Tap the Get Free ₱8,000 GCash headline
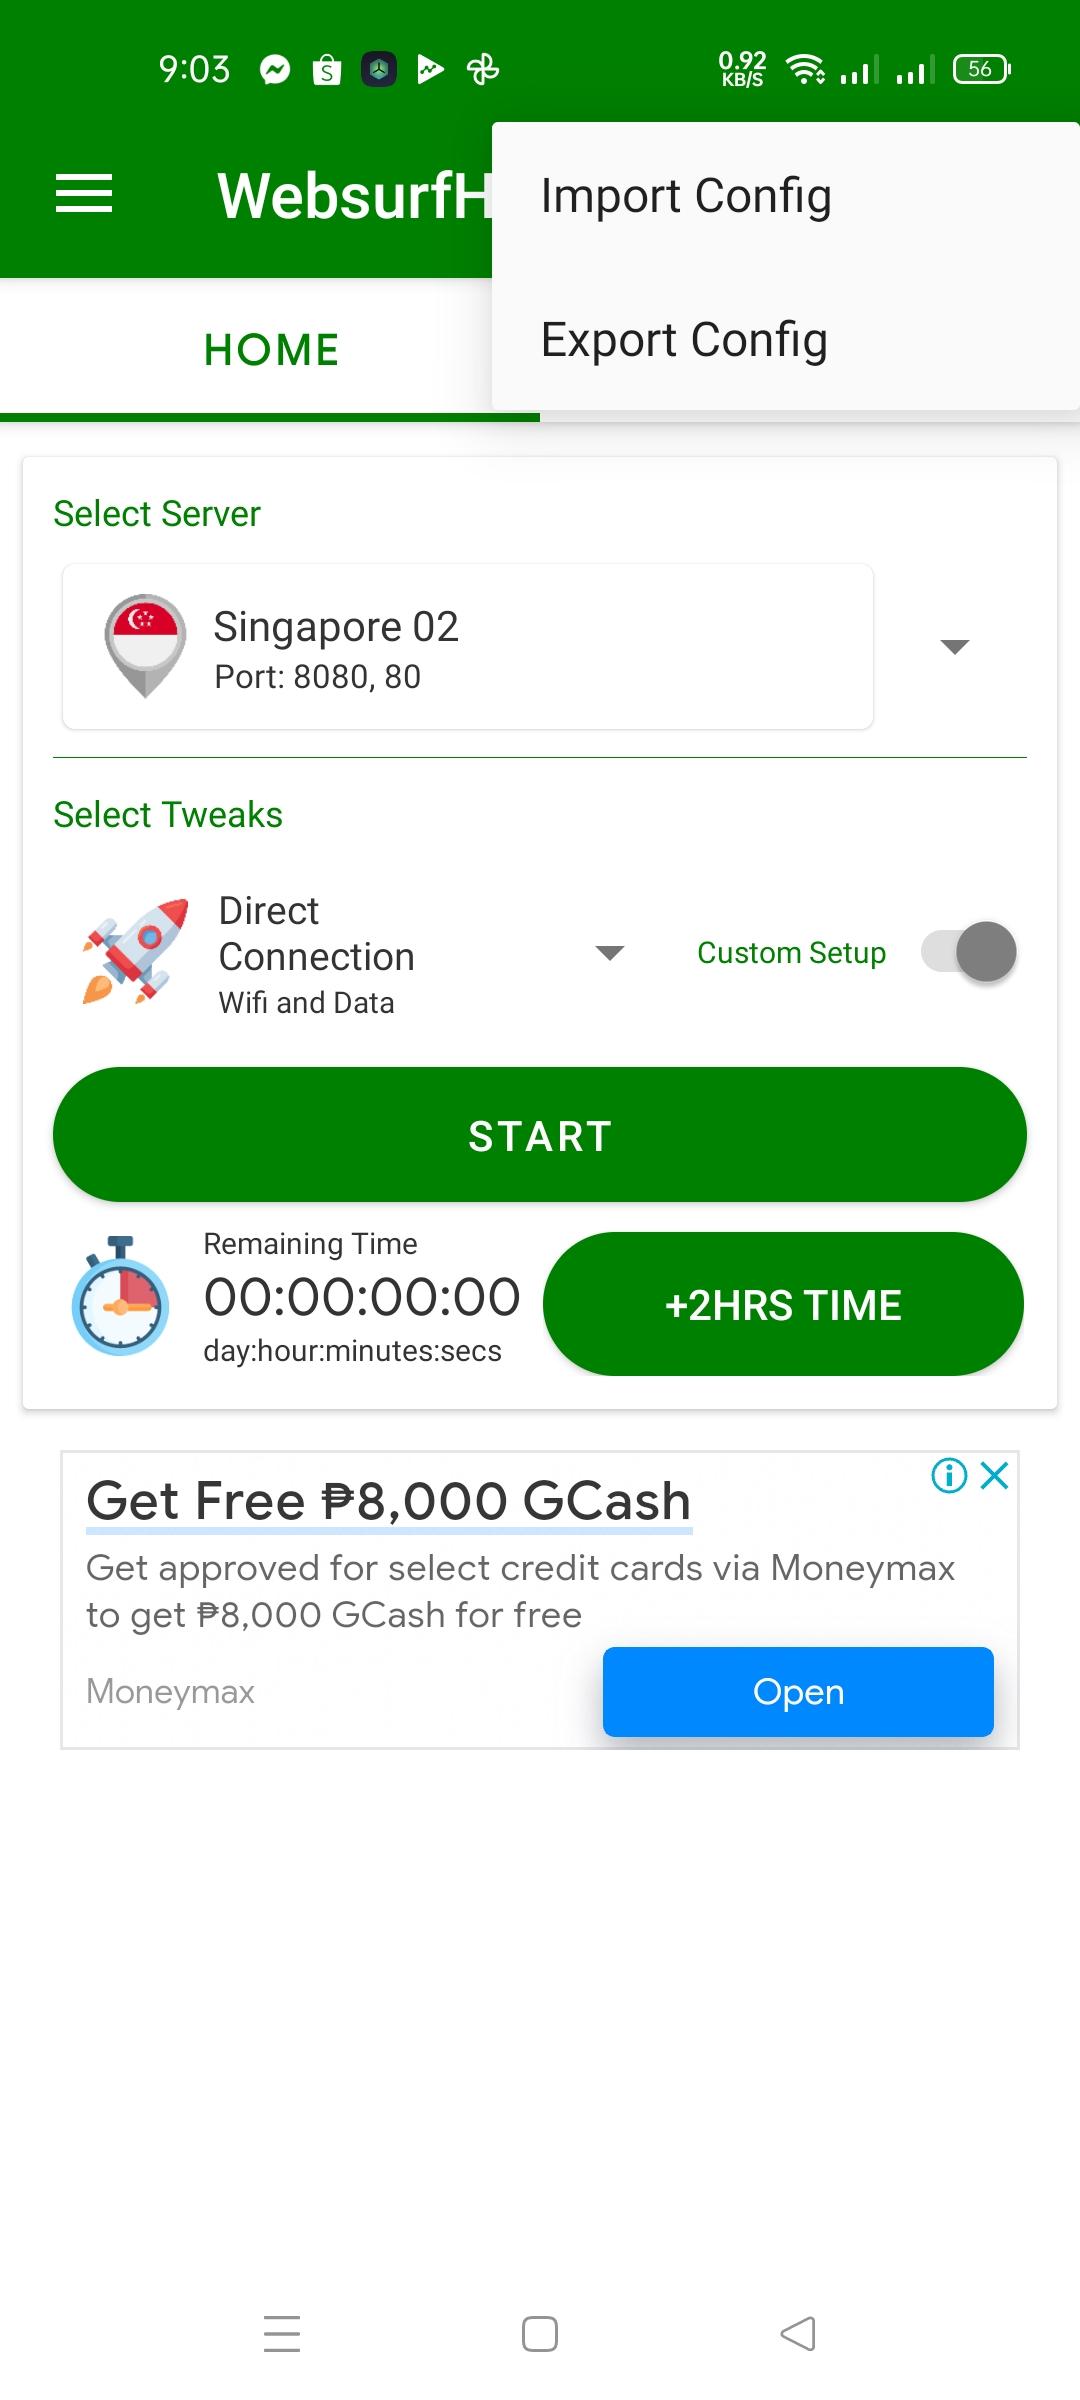 point(389,1501)
